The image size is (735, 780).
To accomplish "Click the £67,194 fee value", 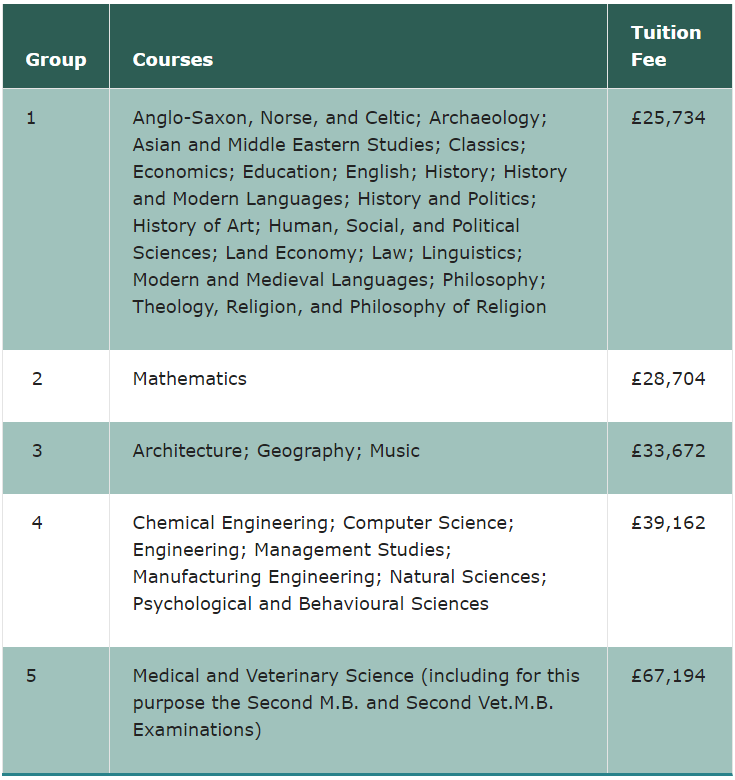I will [668, 676].
